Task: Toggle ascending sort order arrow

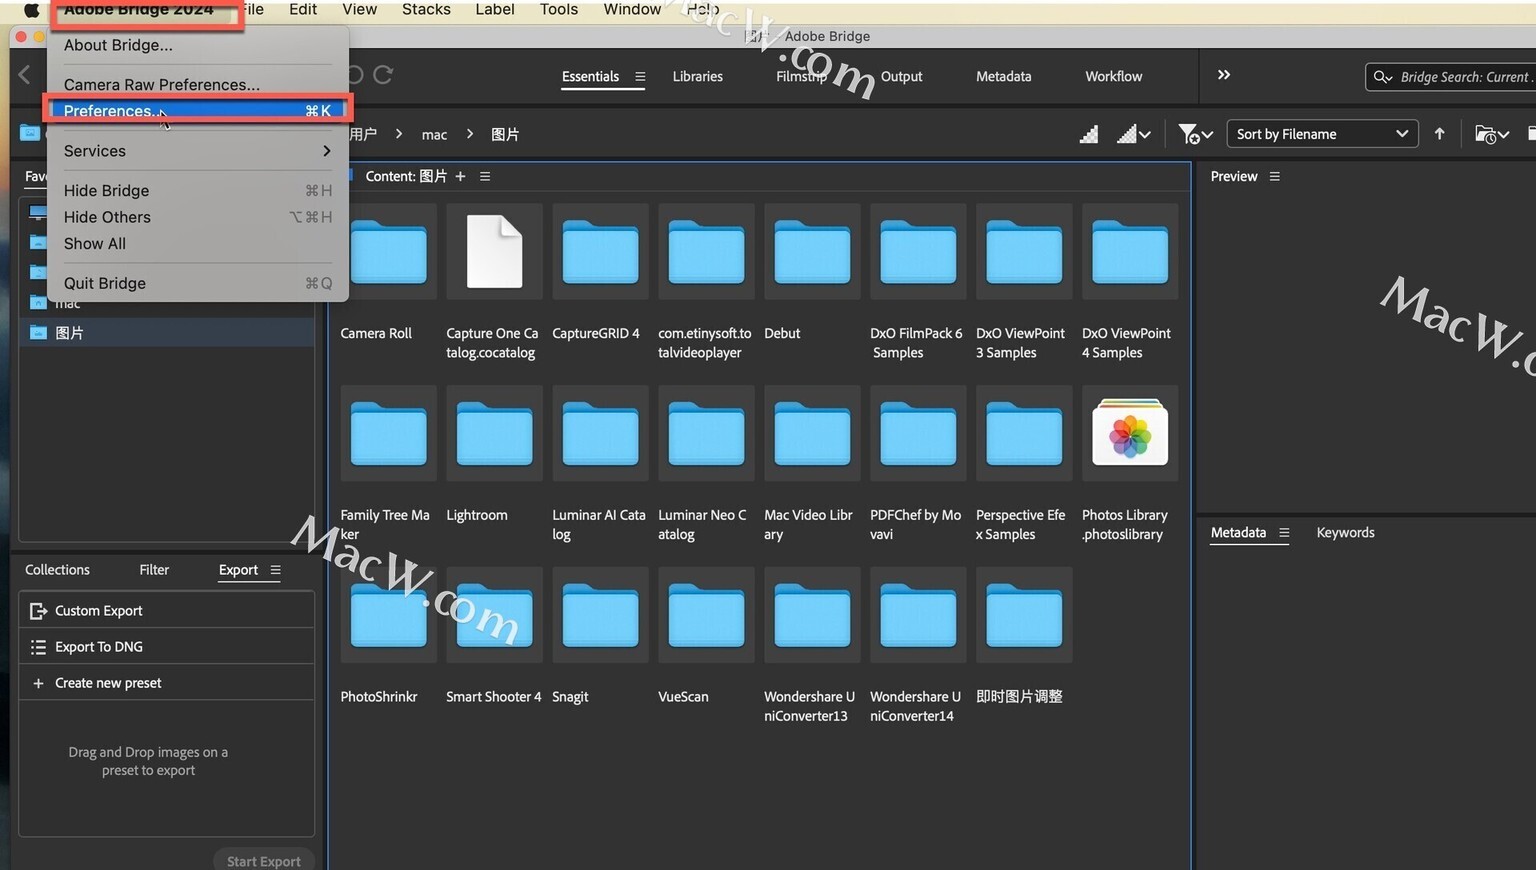Action: click(x=1439, y=134)
